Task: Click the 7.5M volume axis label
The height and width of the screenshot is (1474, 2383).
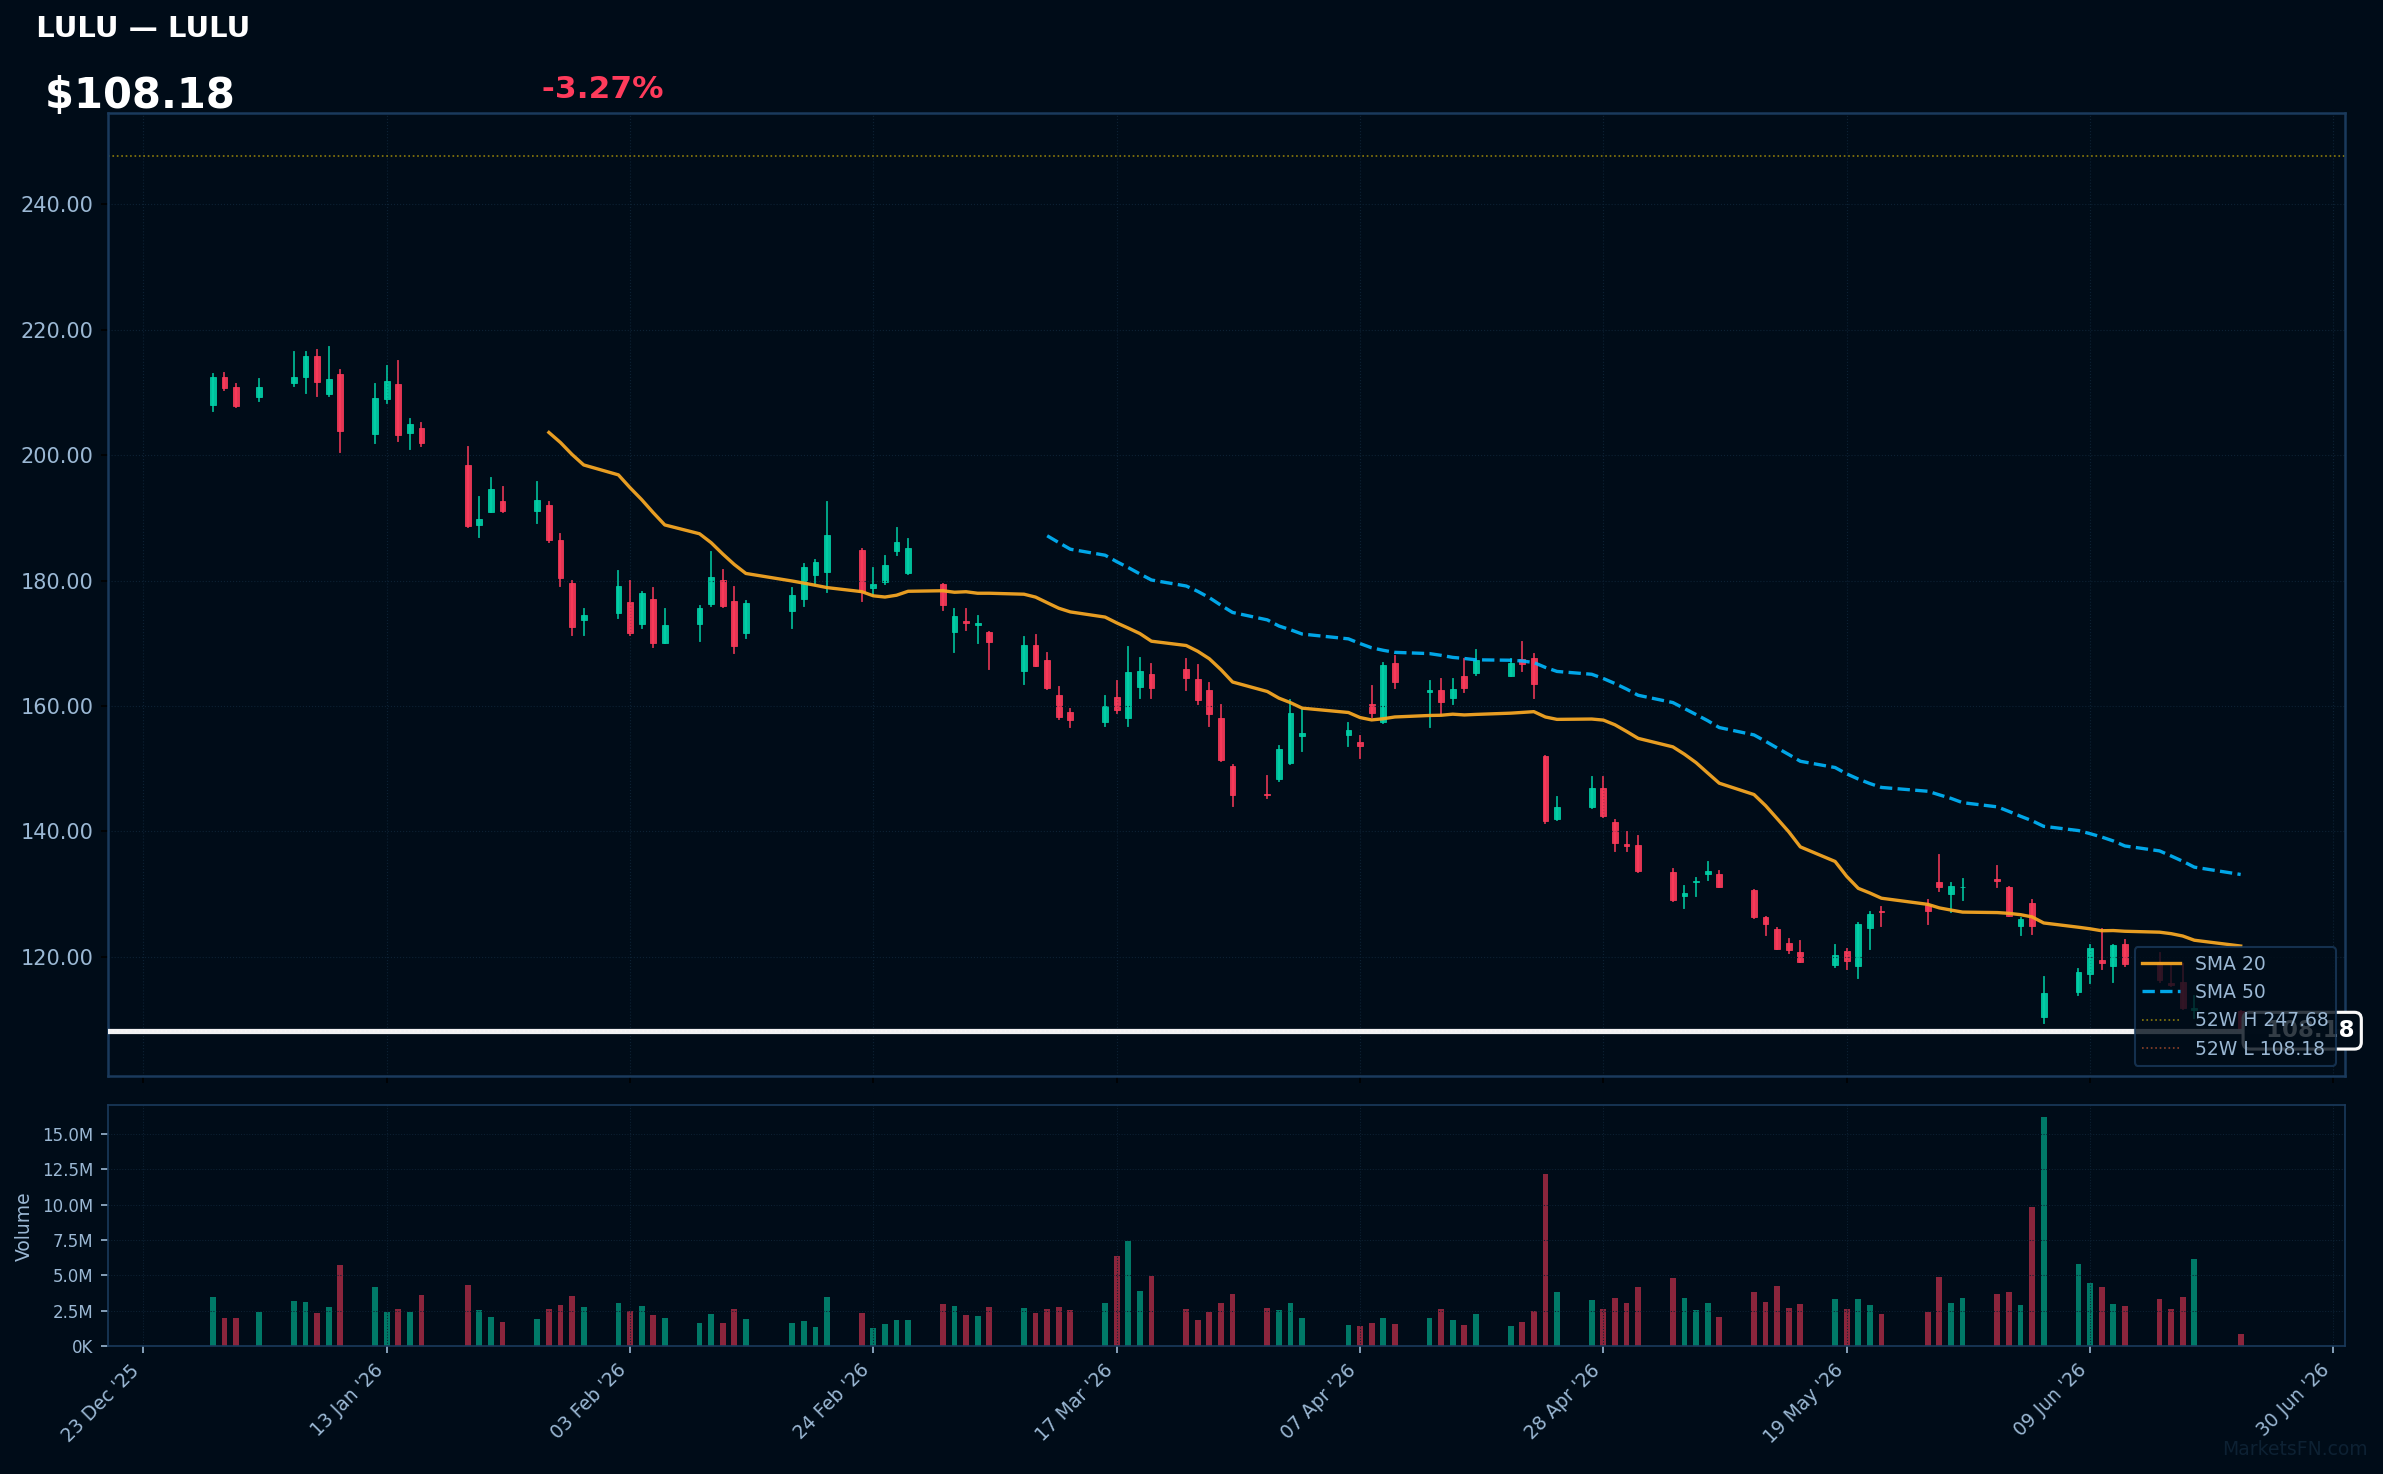Action: pos(73,1240)
